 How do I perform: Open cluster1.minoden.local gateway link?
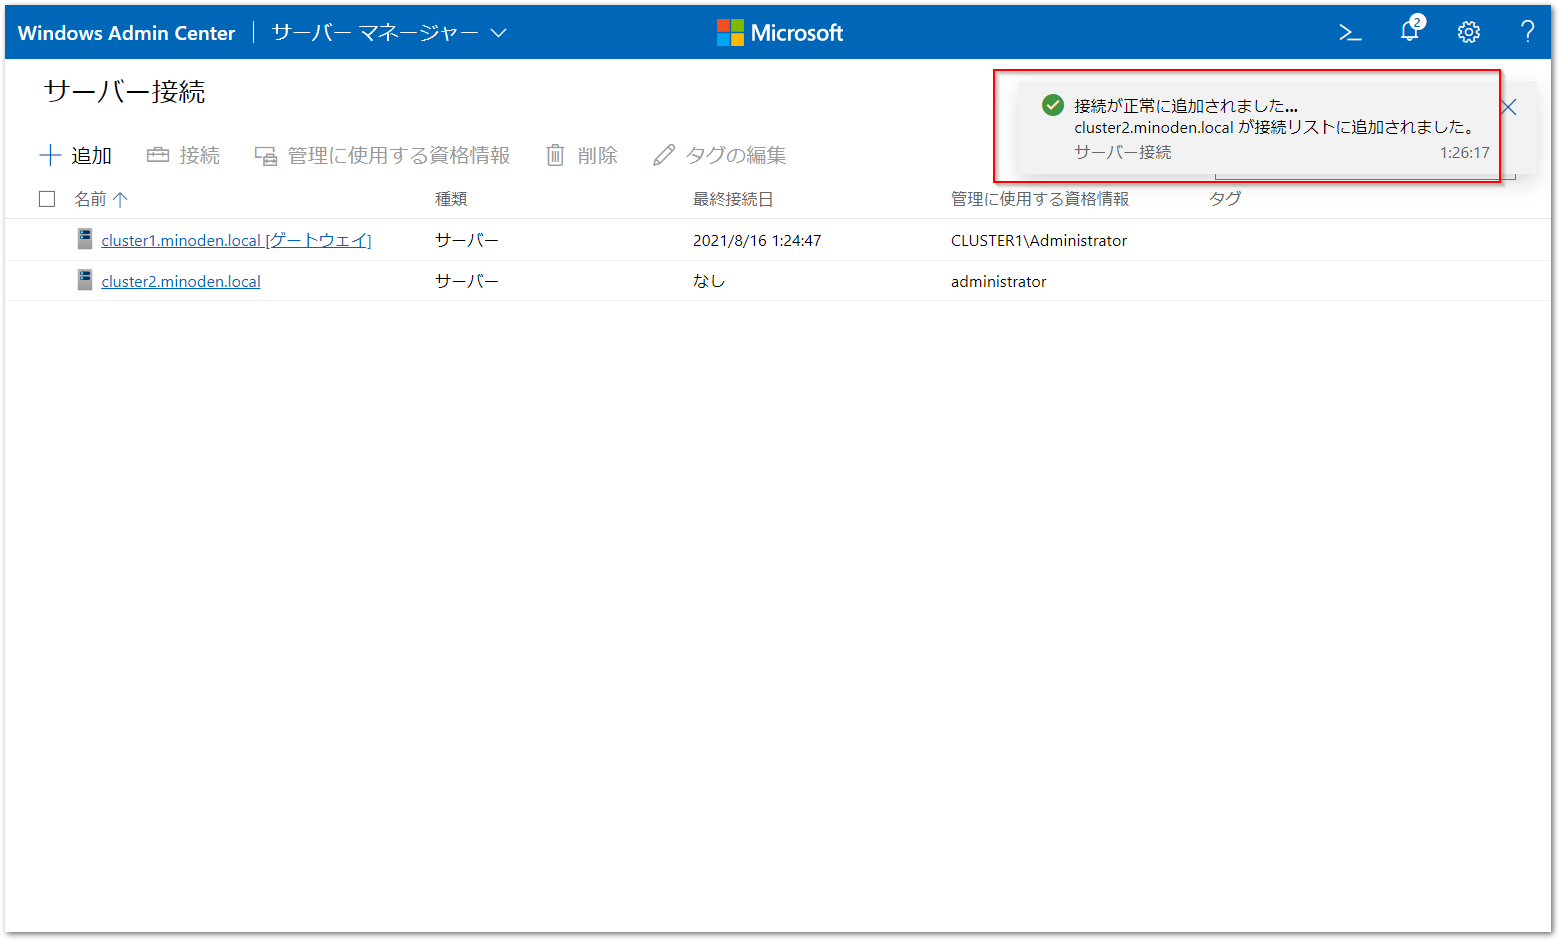coord(236,240)
